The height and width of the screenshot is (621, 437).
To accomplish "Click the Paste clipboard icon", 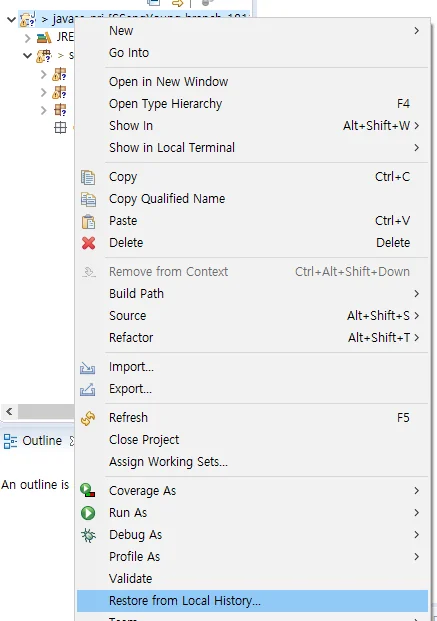I will [x=88, y=221].
